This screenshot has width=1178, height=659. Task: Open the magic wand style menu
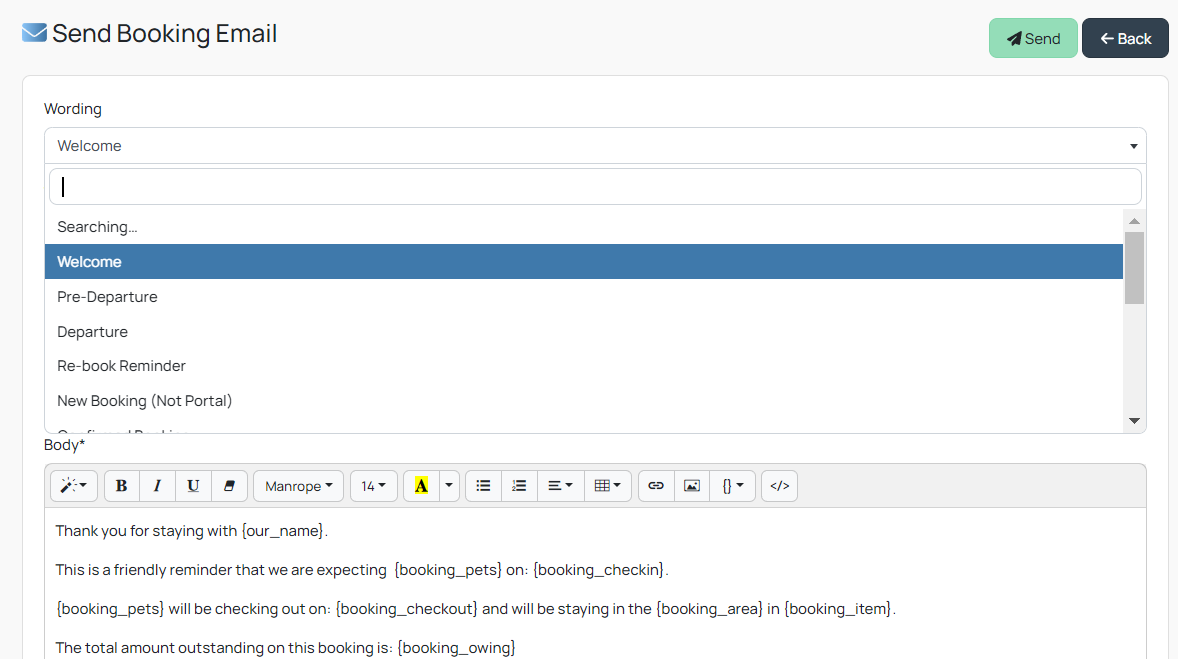point(74,486)
